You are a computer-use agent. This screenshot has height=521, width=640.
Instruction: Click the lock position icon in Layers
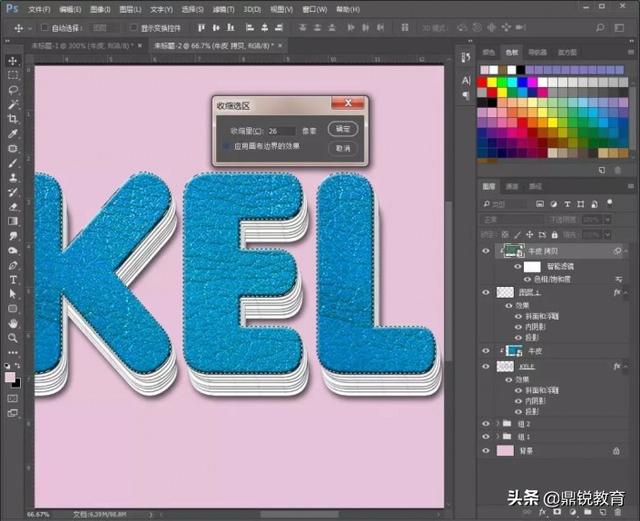(x=529, y=235)
